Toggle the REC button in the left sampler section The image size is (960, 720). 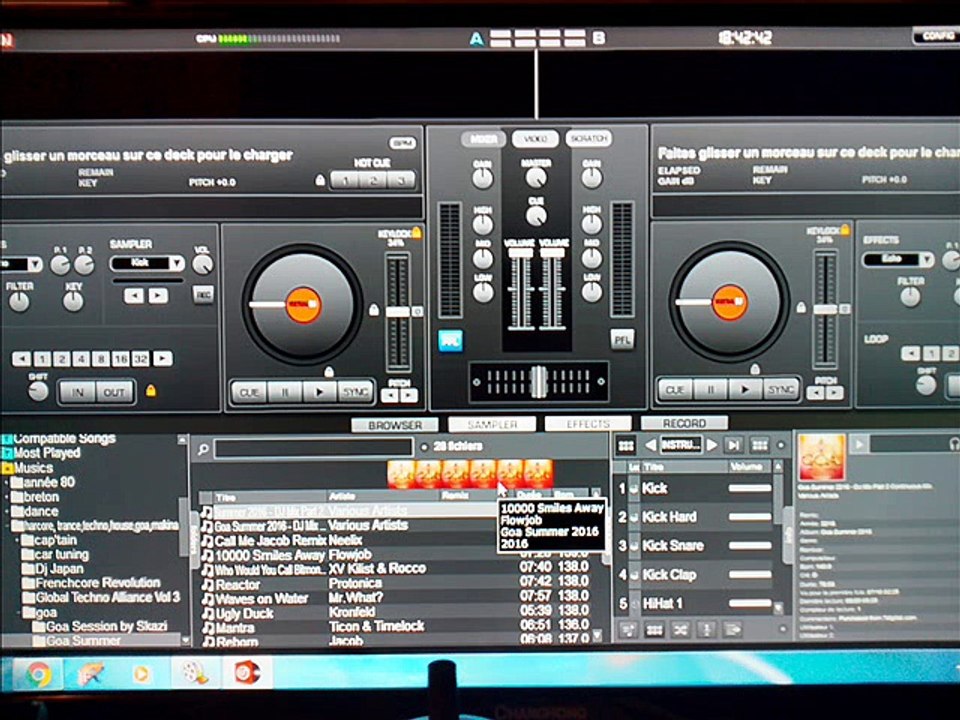203,294
